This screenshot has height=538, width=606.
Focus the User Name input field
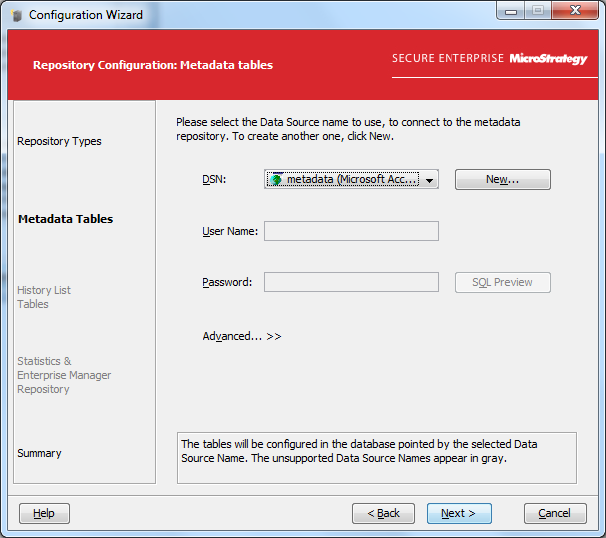(x=351, y=231)
